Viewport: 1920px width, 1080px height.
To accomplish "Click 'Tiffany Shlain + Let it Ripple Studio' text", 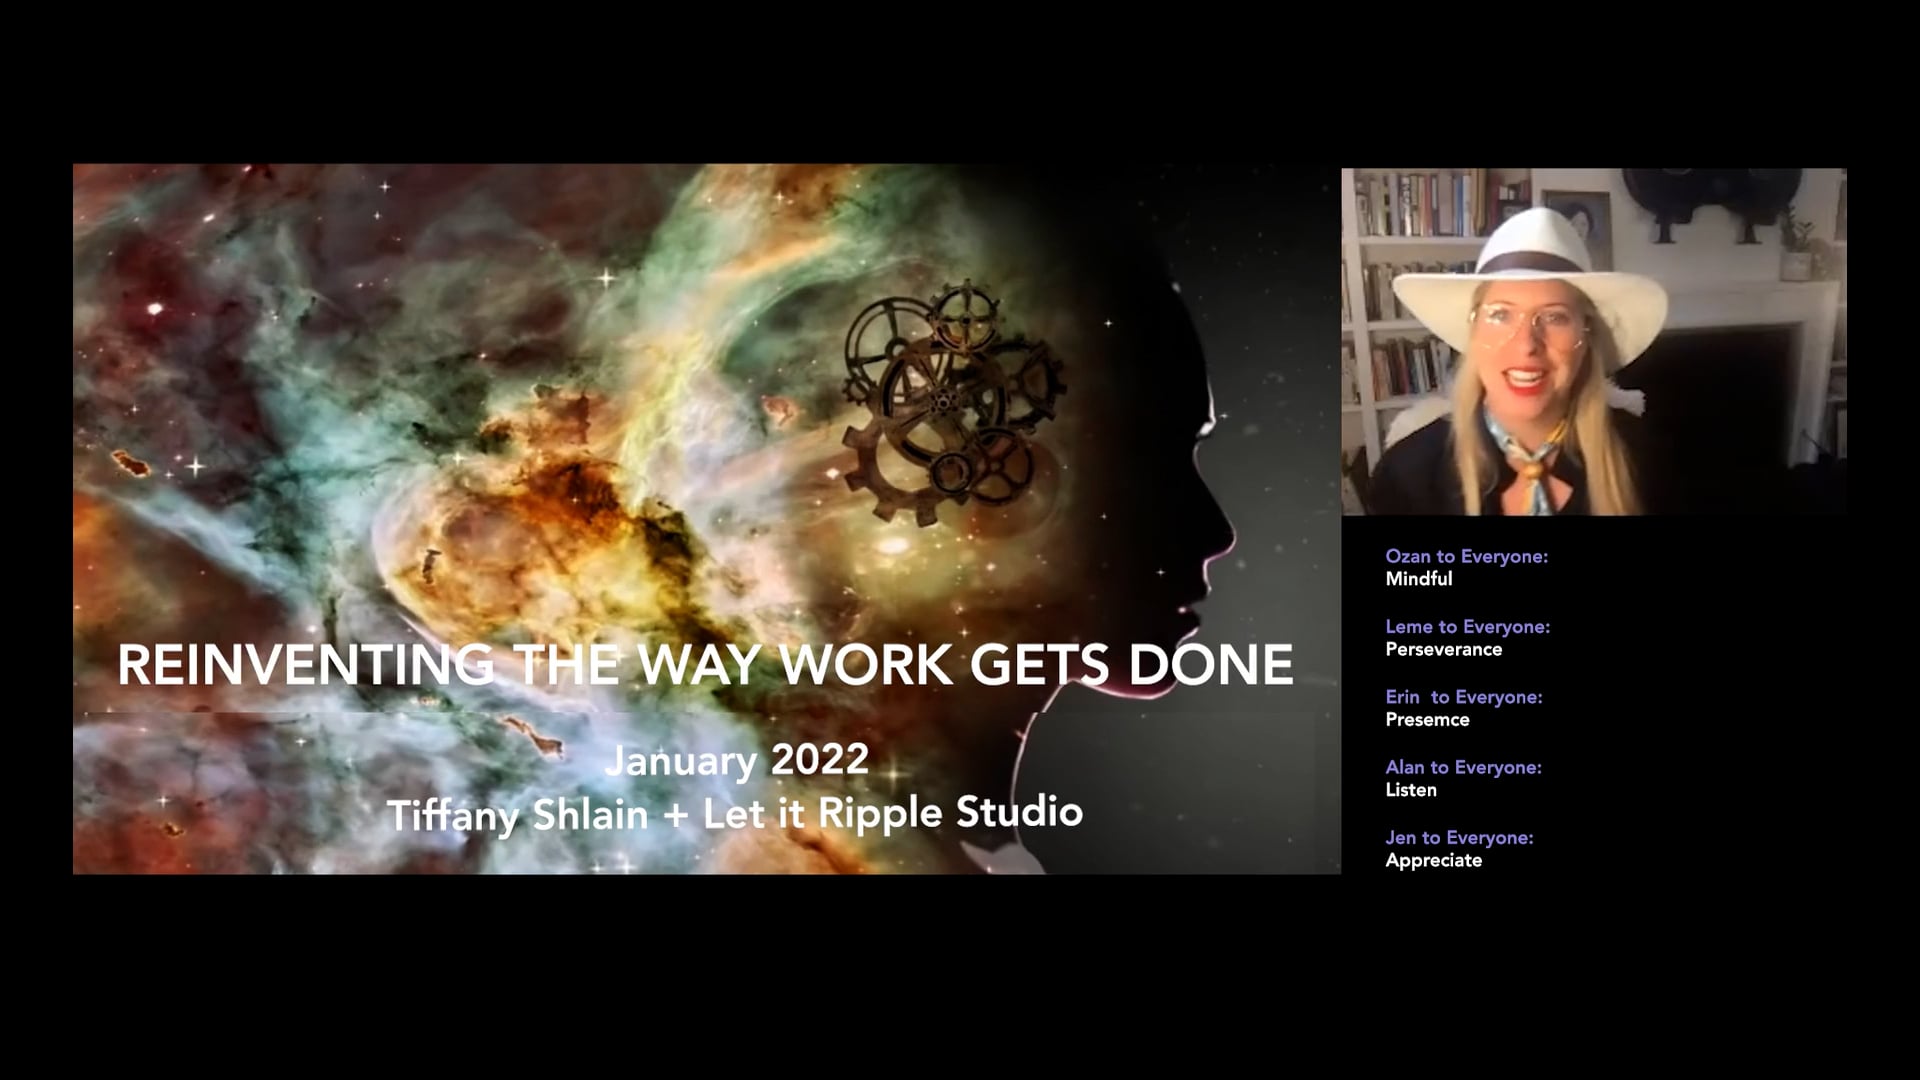I will click(735, 814).
